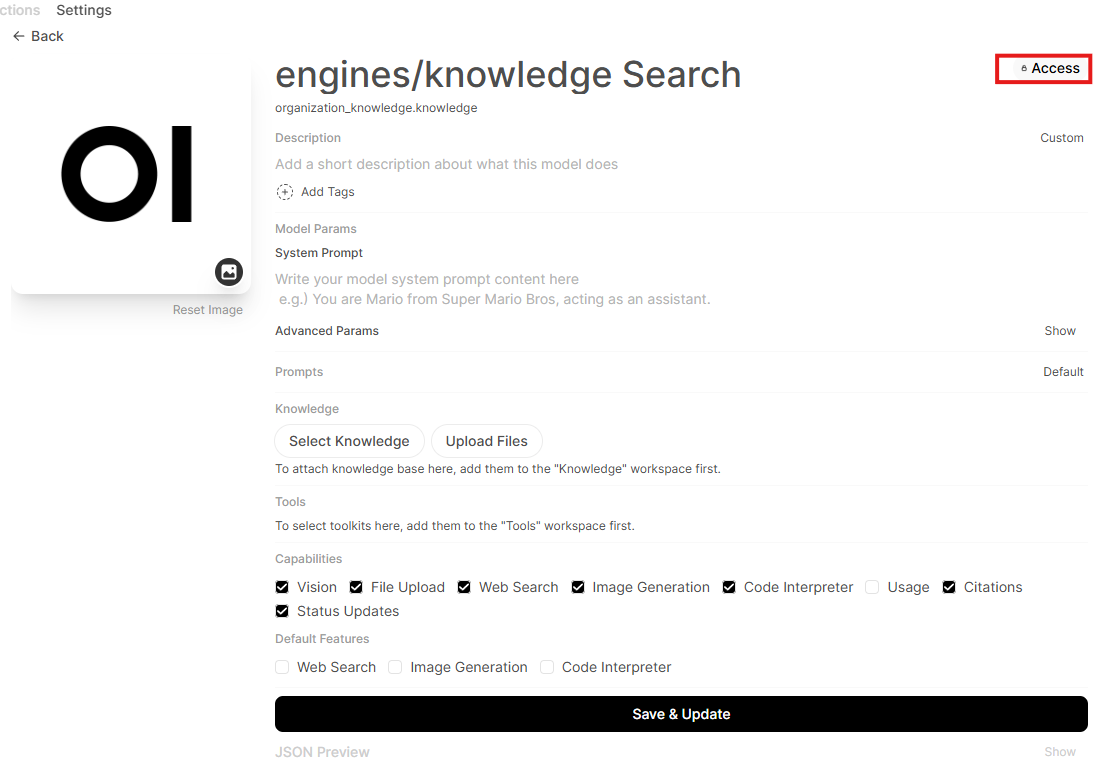The image size is (1107, 764).
Task: Click the back arrow icon
Action: coord(19,36)
